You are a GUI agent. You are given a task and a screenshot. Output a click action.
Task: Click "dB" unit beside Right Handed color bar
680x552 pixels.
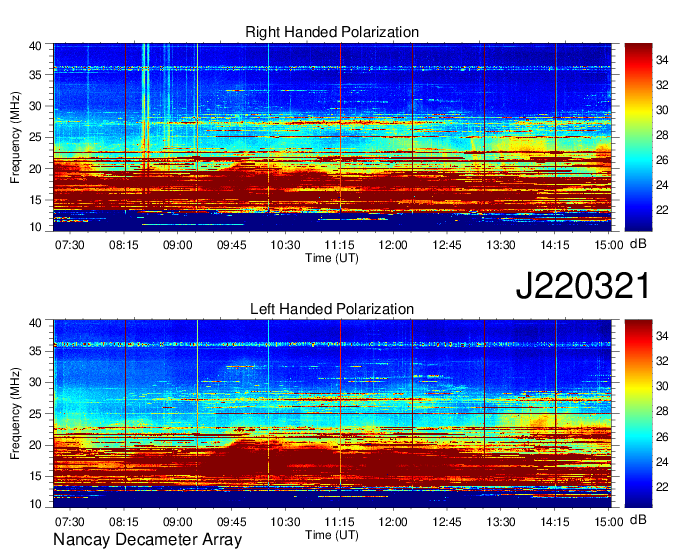tap(638, 244)
